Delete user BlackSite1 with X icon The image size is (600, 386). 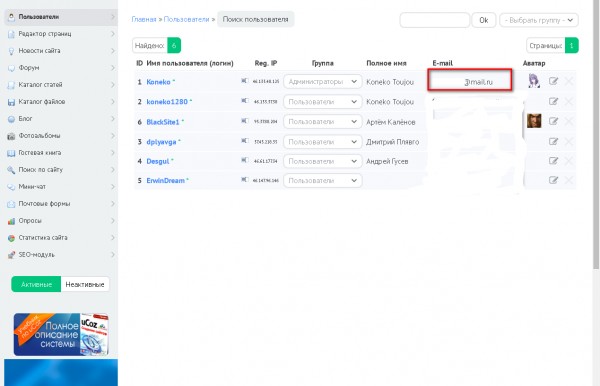pyautogui.click(x=569, y=121)
